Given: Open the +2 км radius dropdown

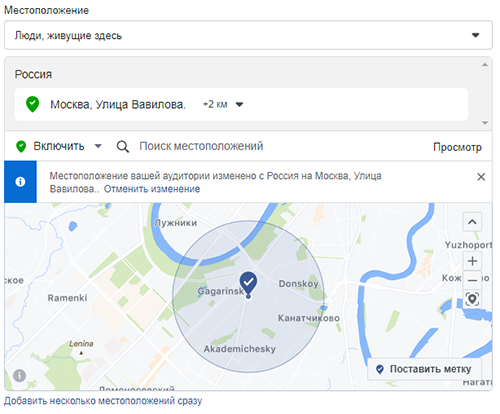Looking at the screenshot, I should [223, 105].
